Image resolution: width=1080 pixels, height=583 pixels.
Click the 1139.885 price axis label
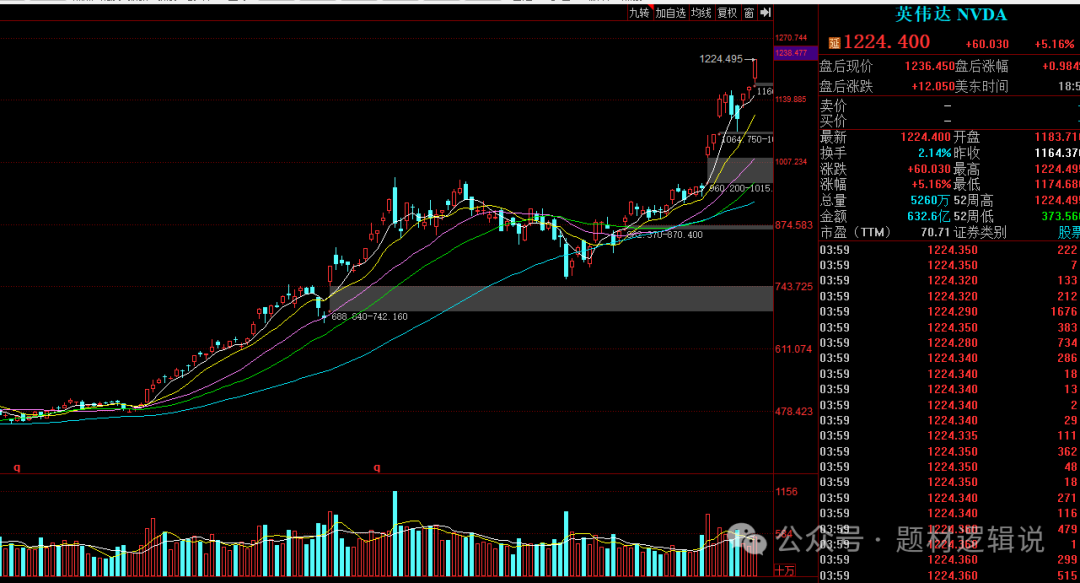pyautogui.click(x=791, y=100)
